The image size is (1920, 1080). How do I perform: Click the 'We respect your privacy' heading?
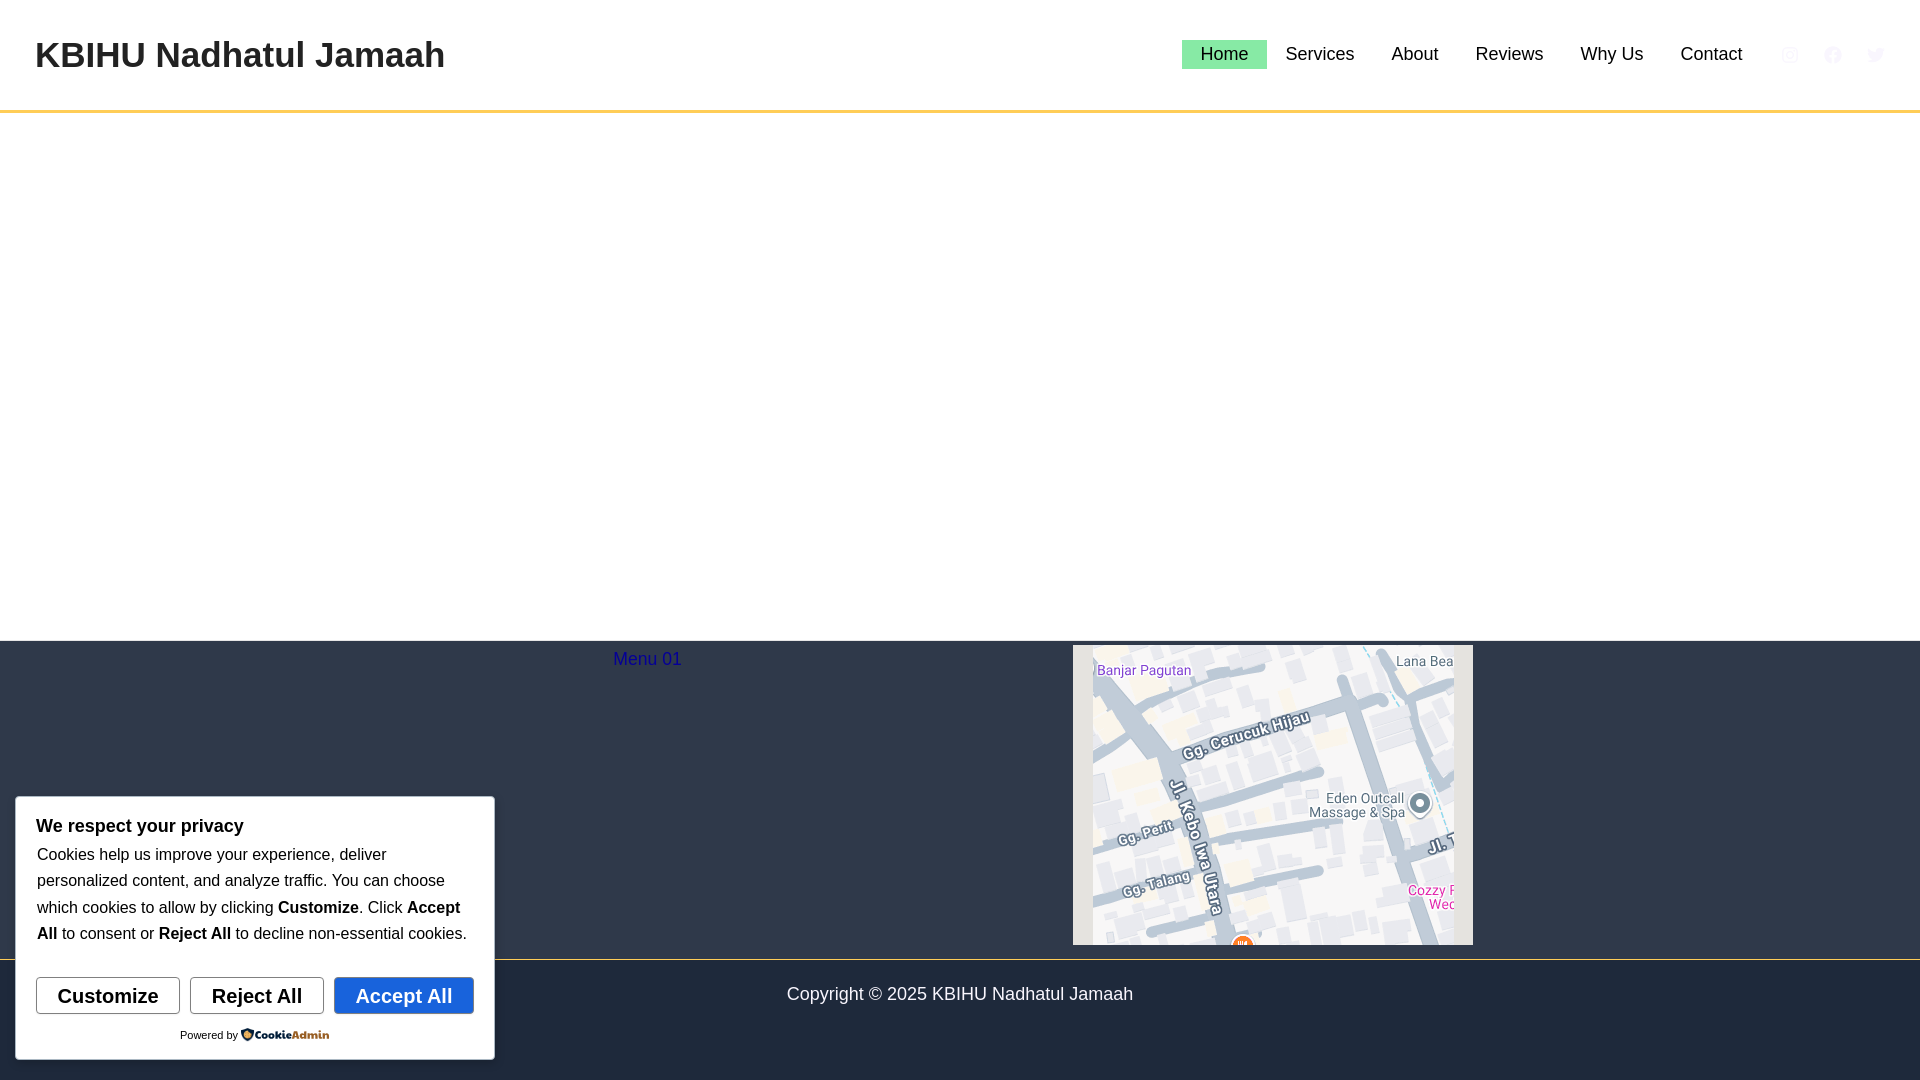pos(140,826)
